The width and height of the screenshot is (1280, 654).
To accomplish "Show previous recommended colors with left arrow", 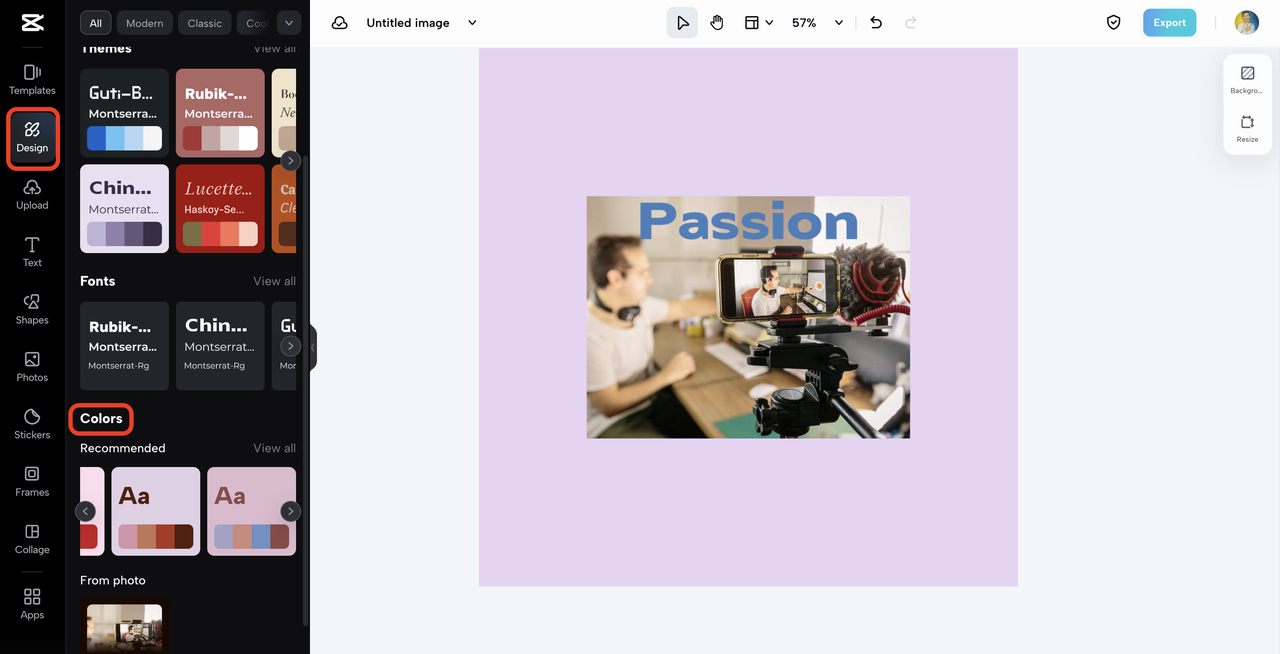I will 85,511.
